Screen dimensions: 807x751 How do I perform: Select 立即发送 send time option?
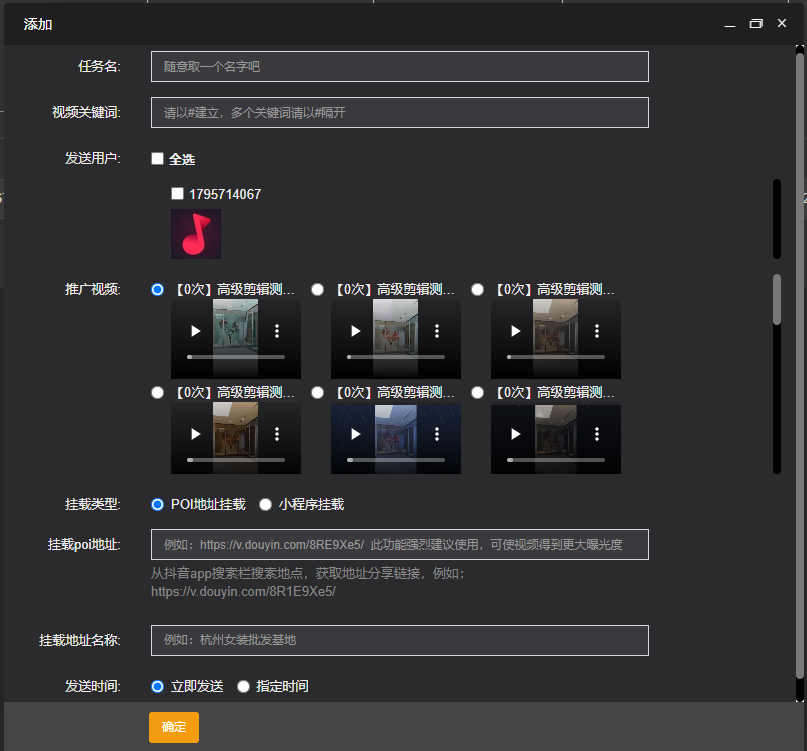pos(157,687)
